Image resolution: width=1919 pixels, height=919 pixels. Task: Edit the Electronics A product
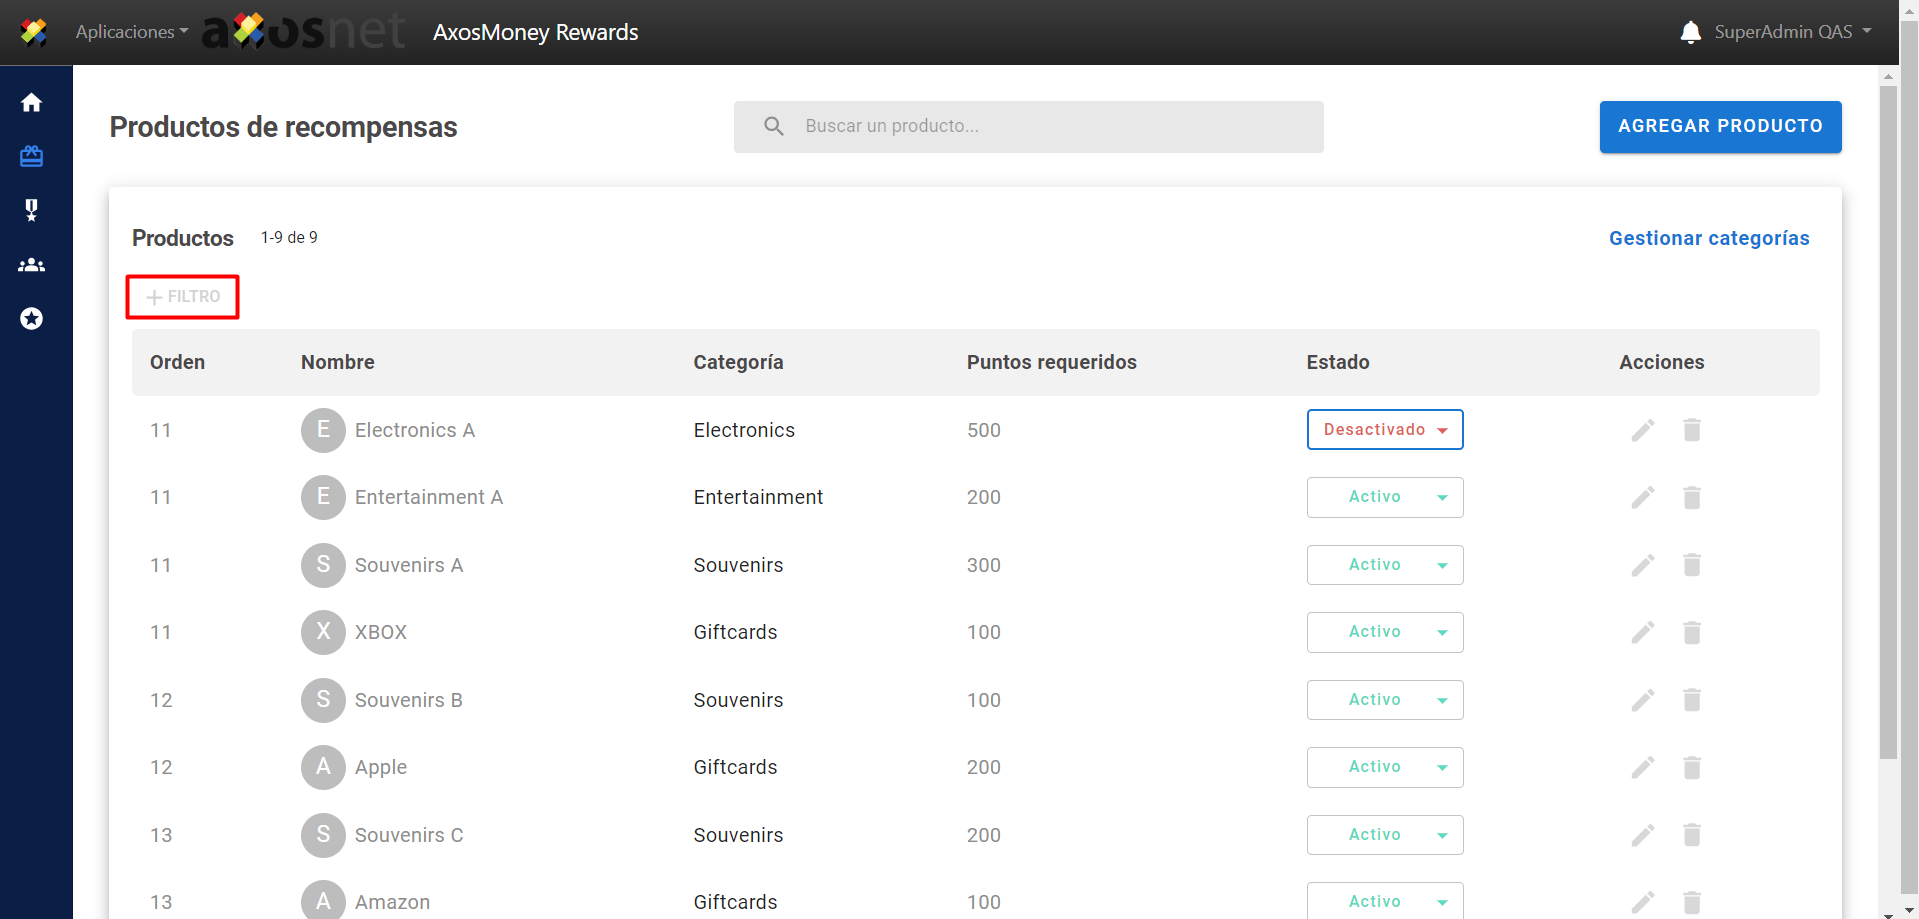(x=1642, y=430)
